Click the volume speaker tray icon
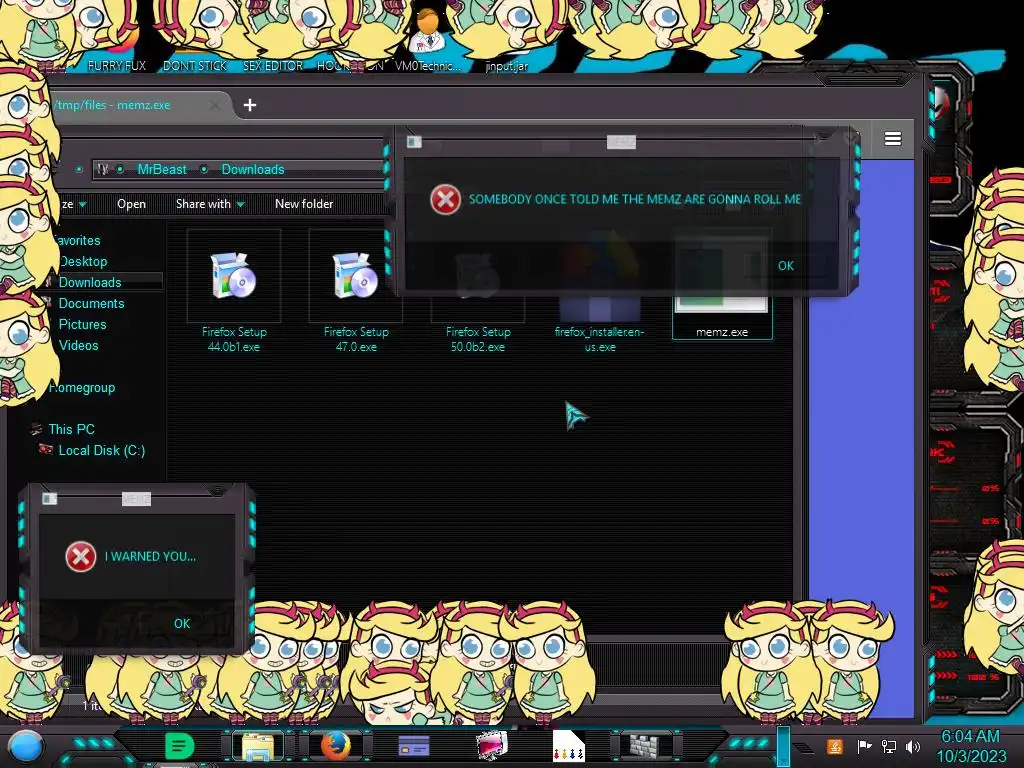This screenshot has width=1024, height=768. 912,746
